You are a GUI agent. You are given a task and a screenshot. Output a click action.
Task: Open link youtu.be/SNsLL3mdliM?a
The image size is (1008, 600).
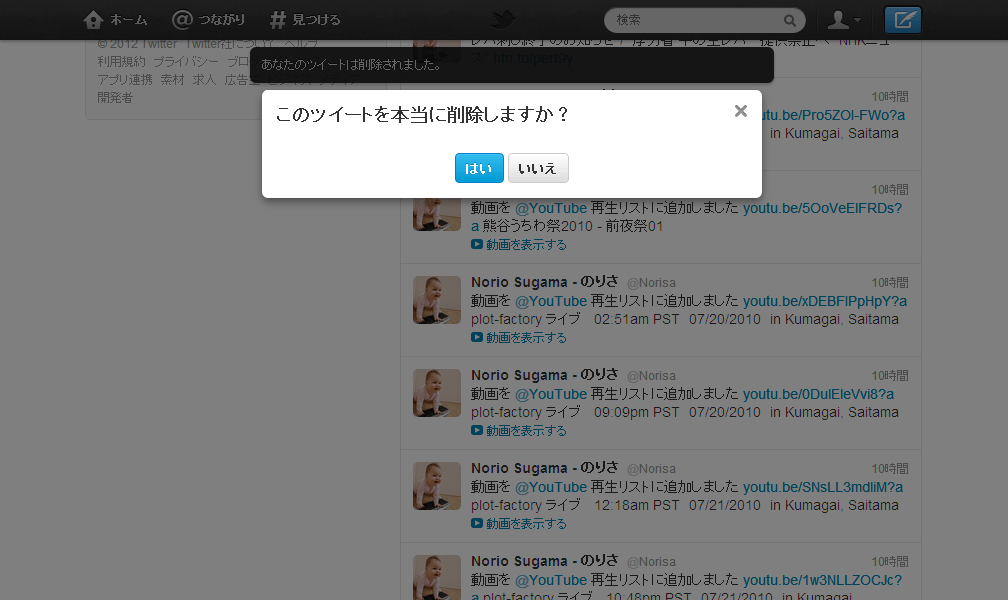coord(823,487)
